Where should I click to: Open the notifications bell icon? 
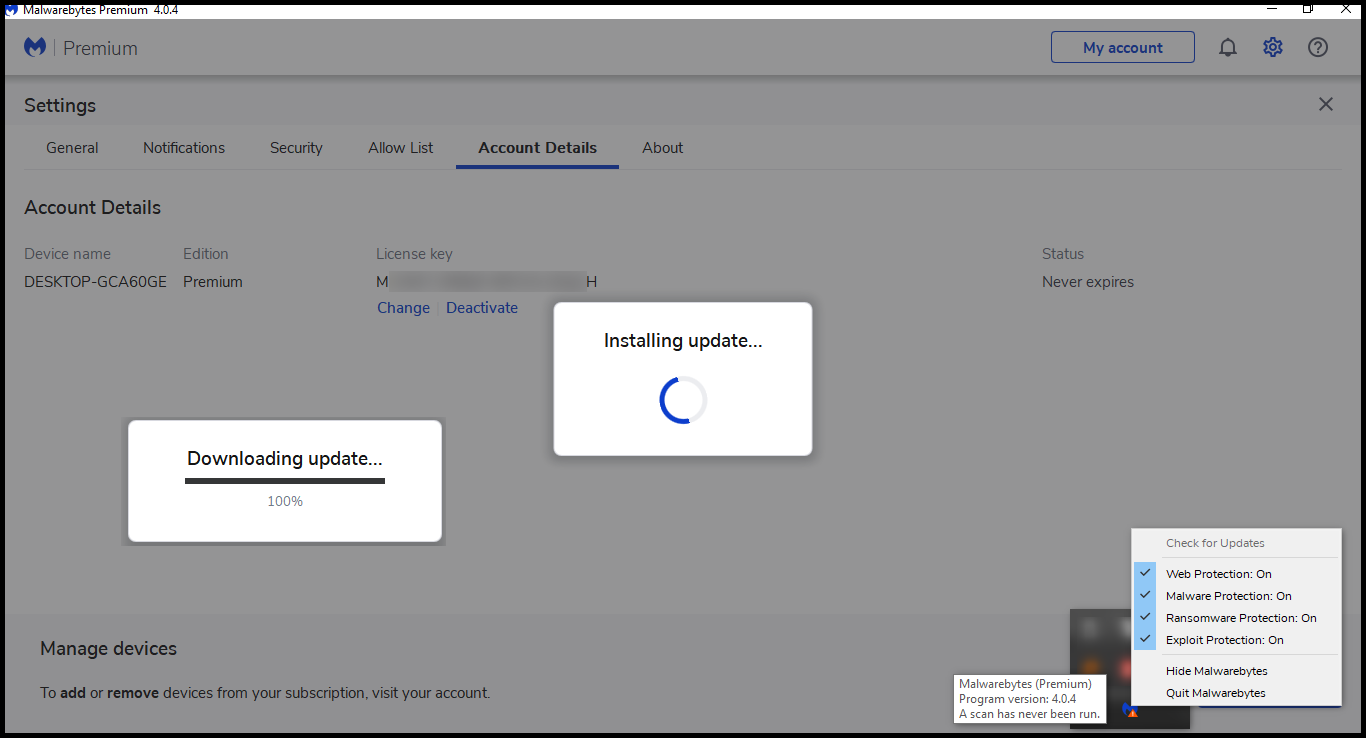click(1228, 47)
